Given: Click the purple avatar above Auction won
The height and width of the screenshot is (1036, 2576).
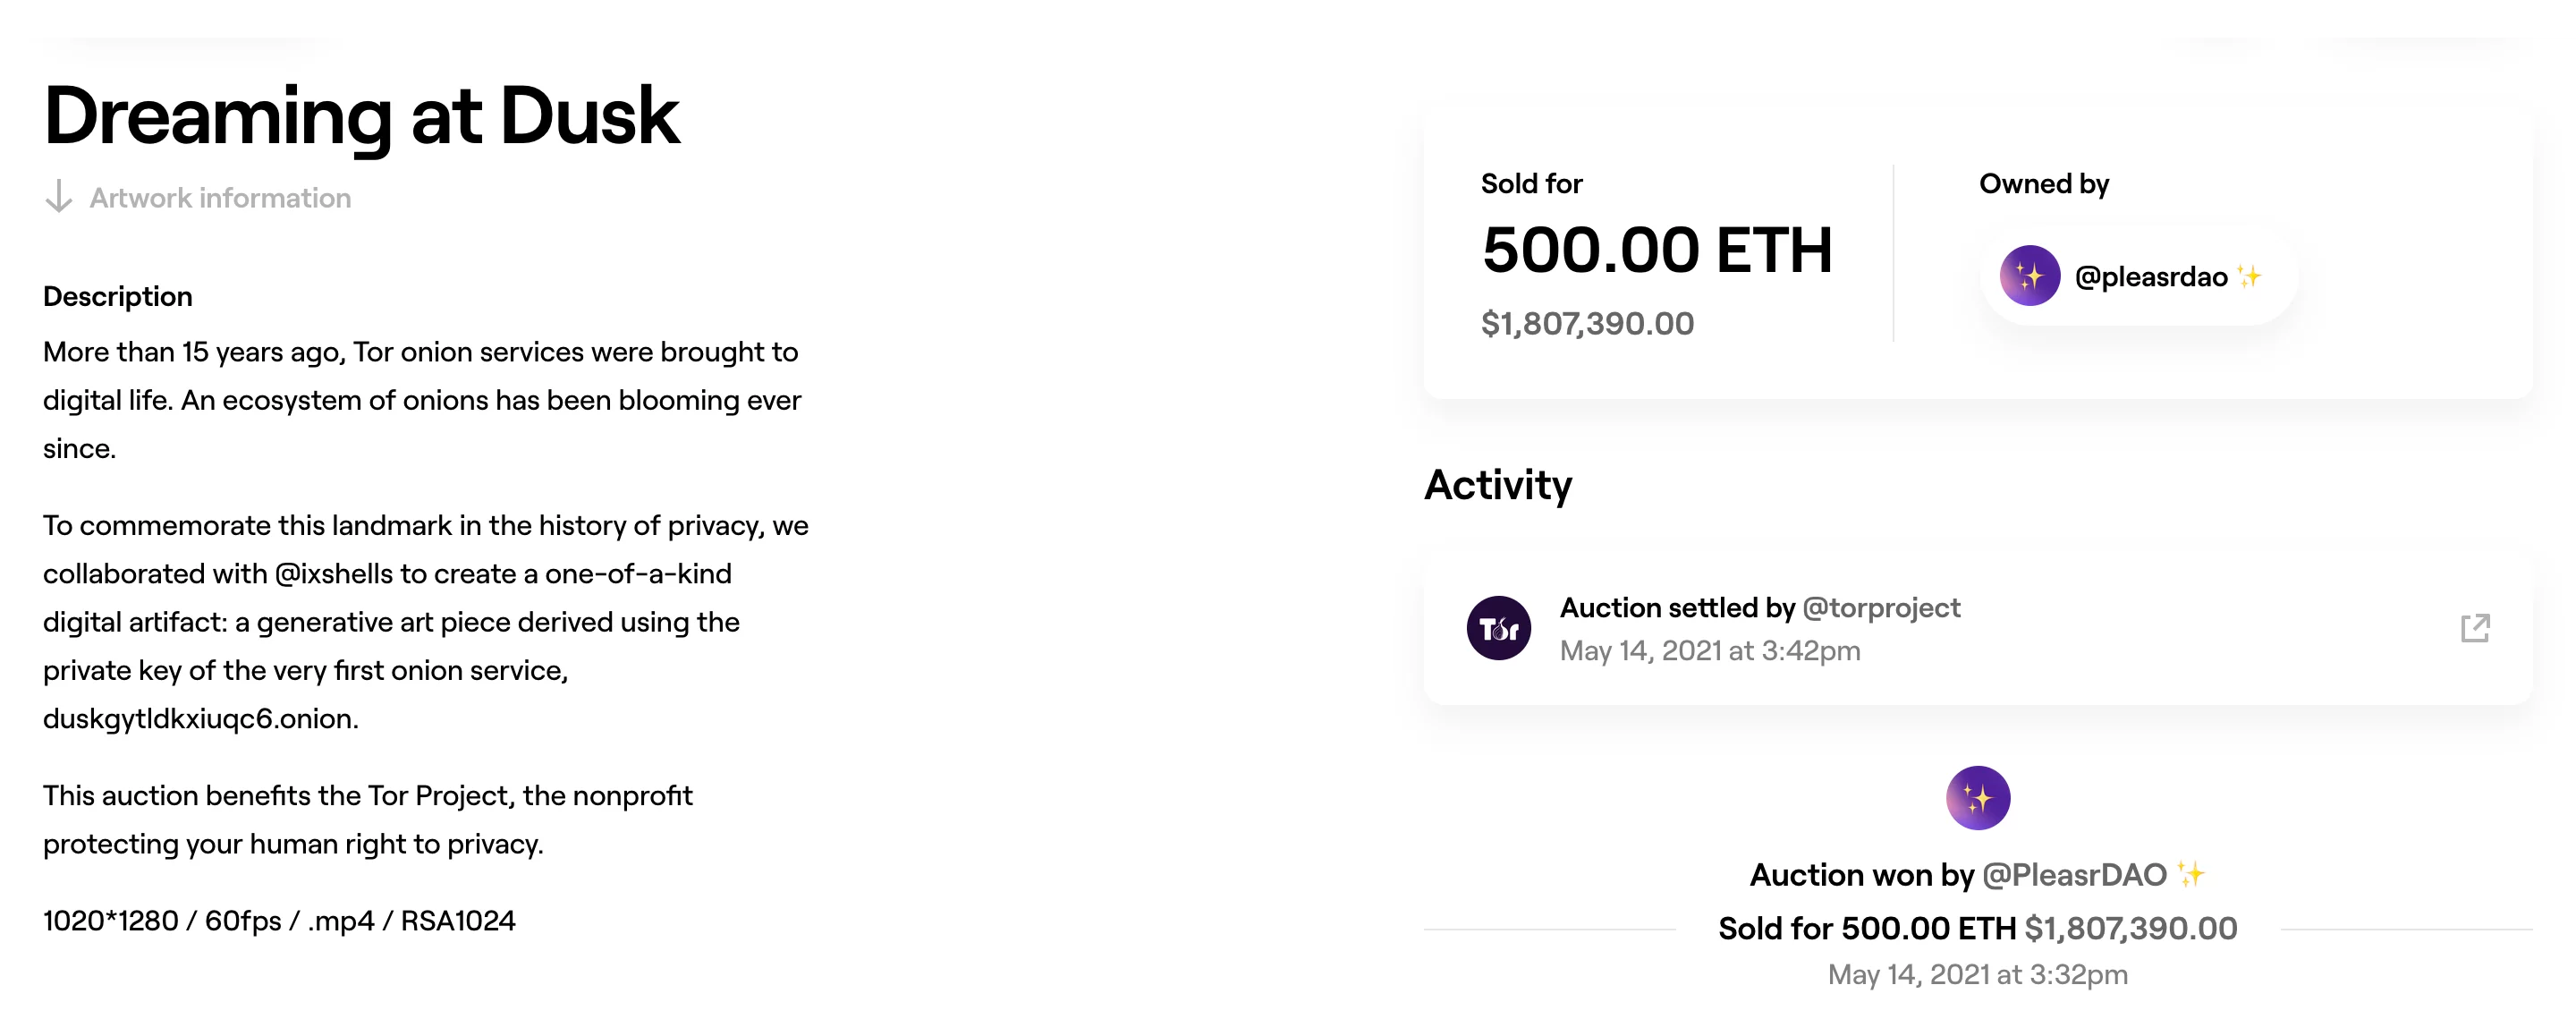Looking at the screenshot, I should [x=1977, y=798].
